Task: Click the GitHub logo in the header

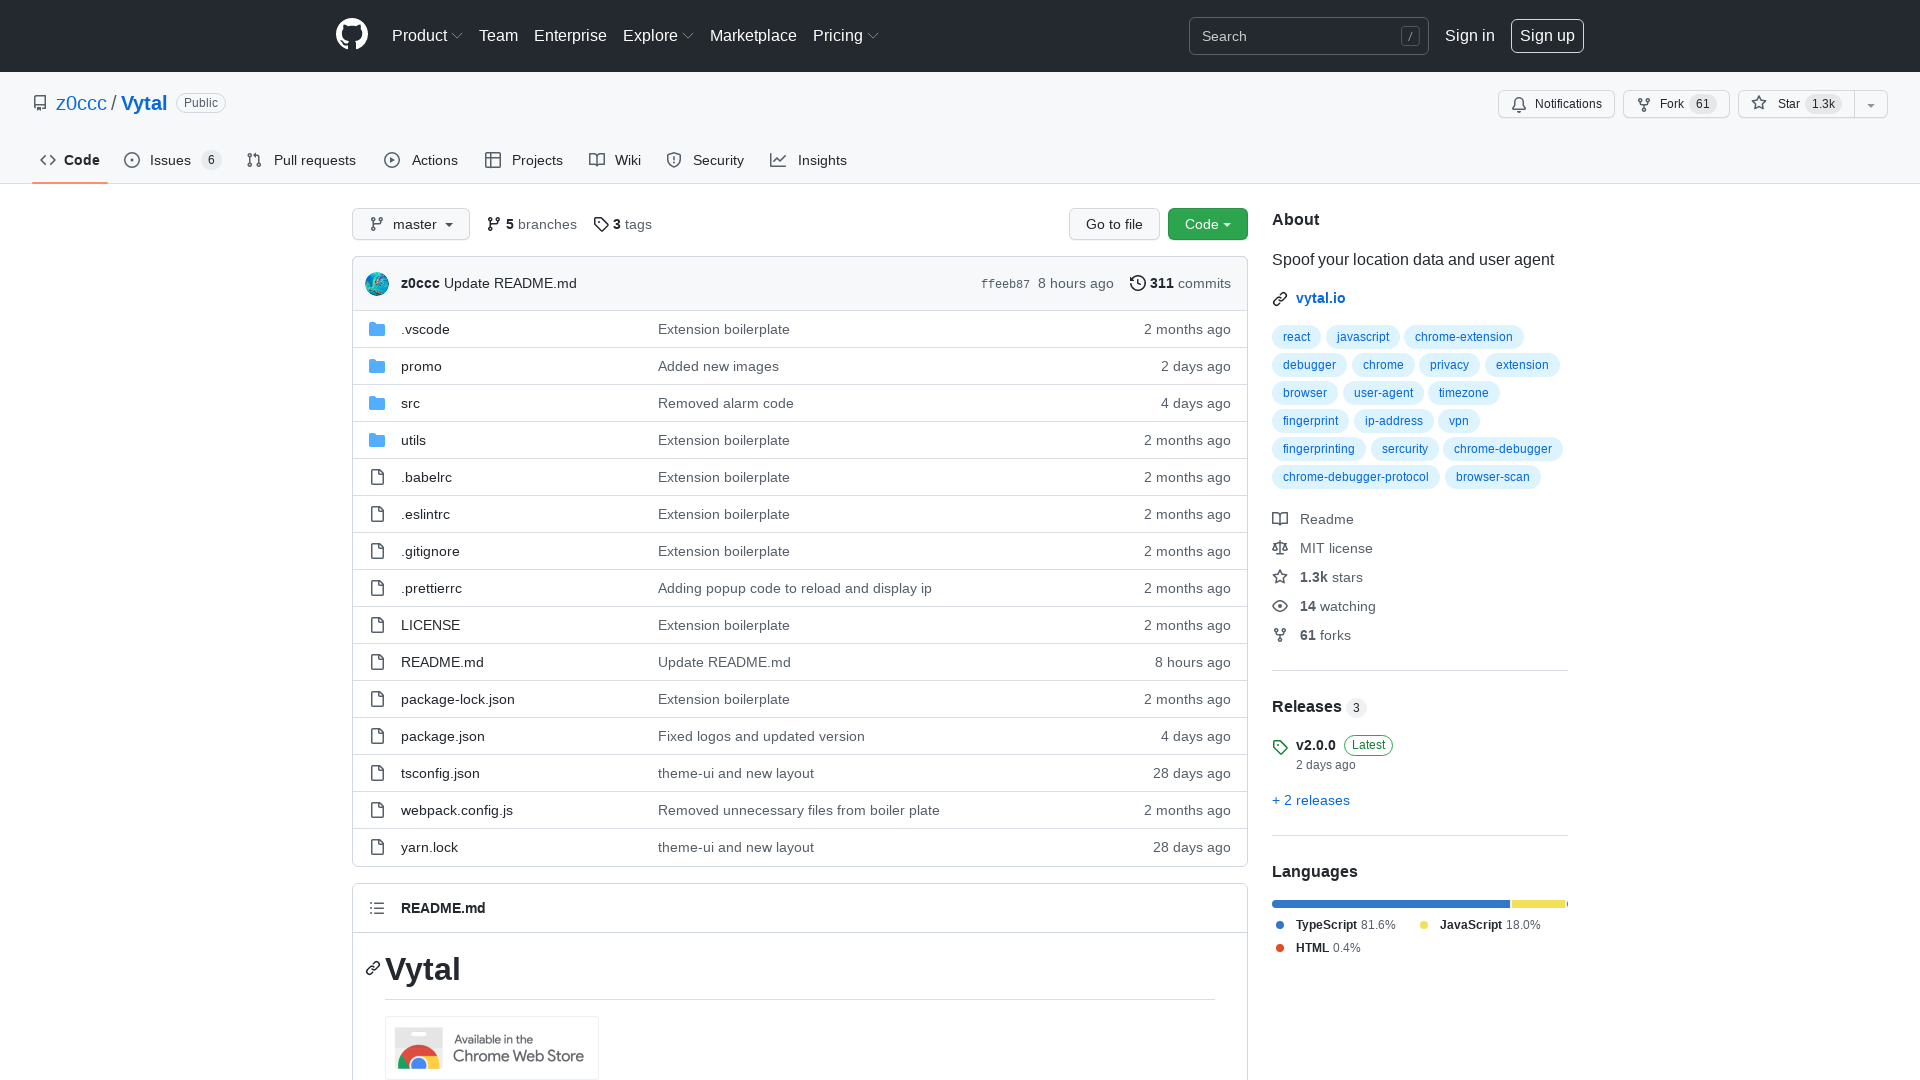Action: pyautogui.click(x=351, y=35)
